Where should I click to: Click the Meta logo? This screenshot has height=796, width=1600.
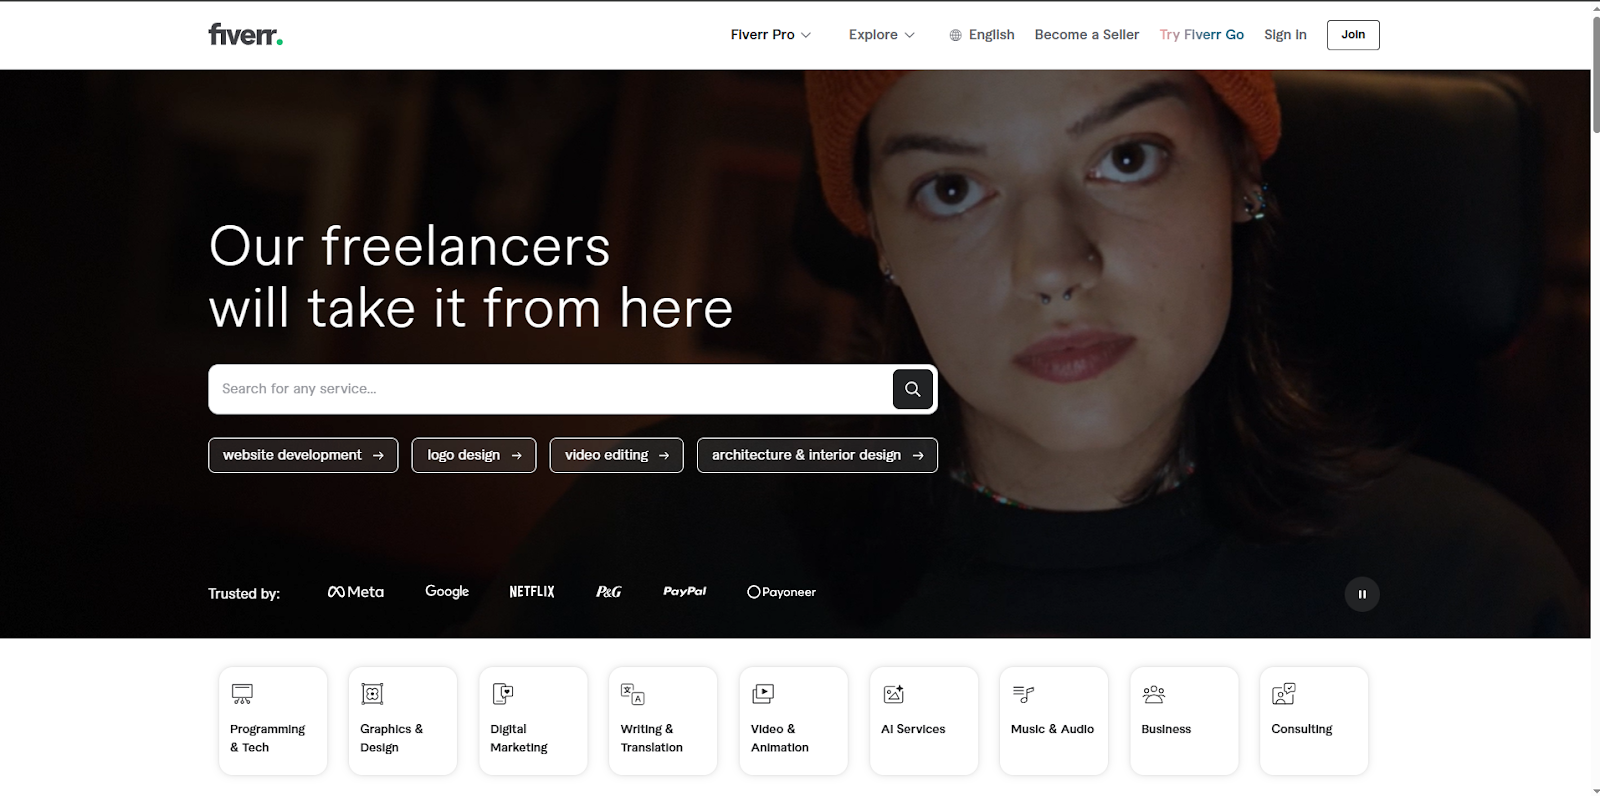tap(356, 592)
